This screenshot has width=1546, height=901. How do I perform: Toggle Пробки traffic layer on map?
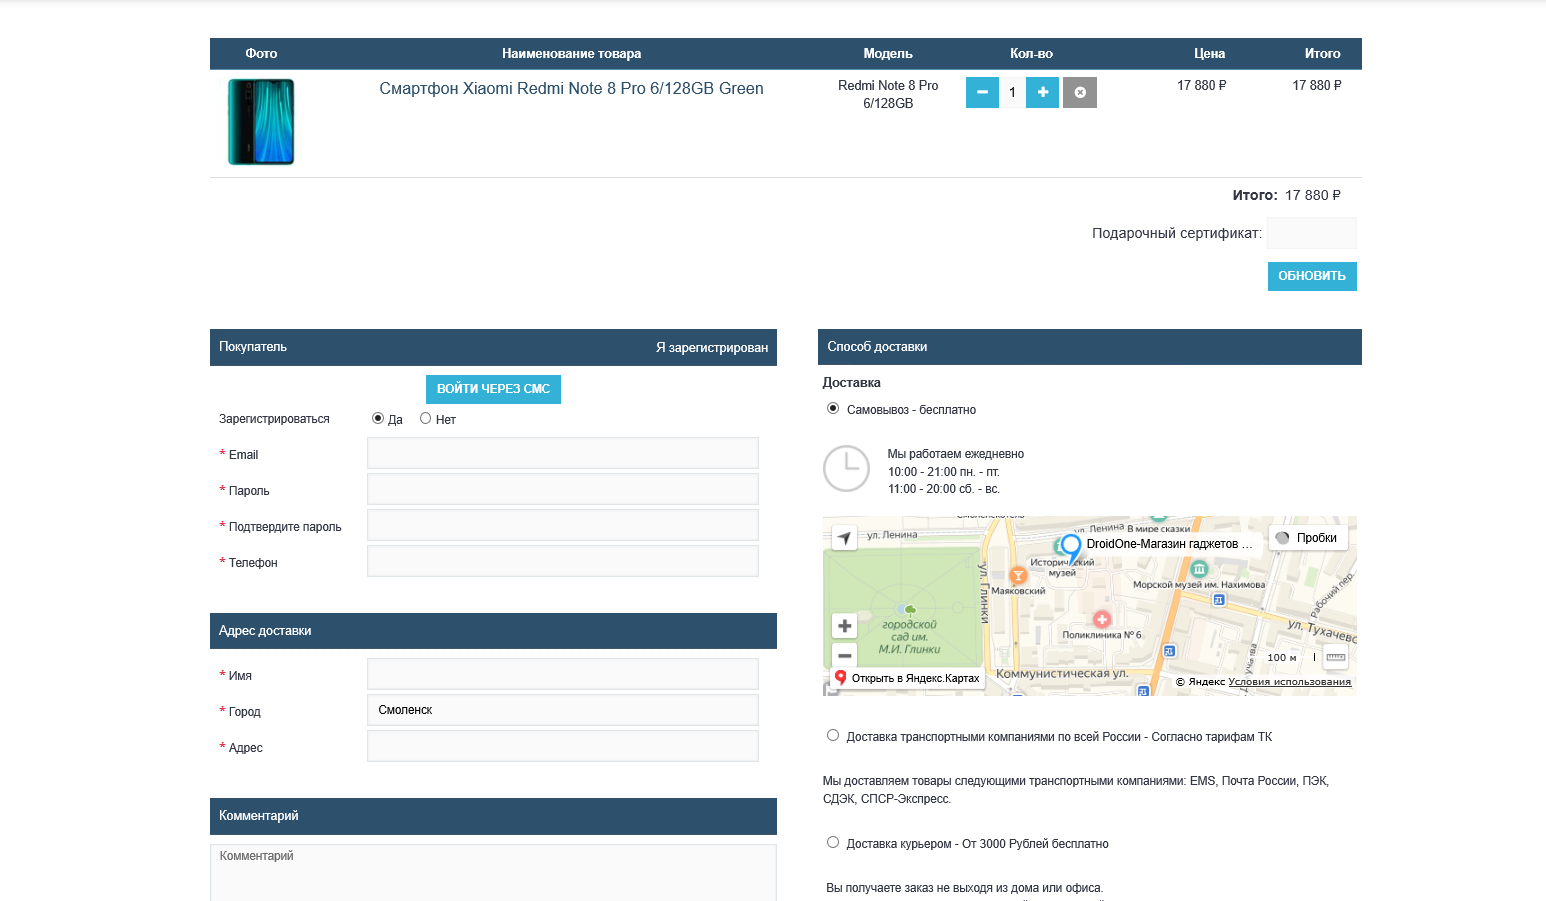click(1308, 538)
